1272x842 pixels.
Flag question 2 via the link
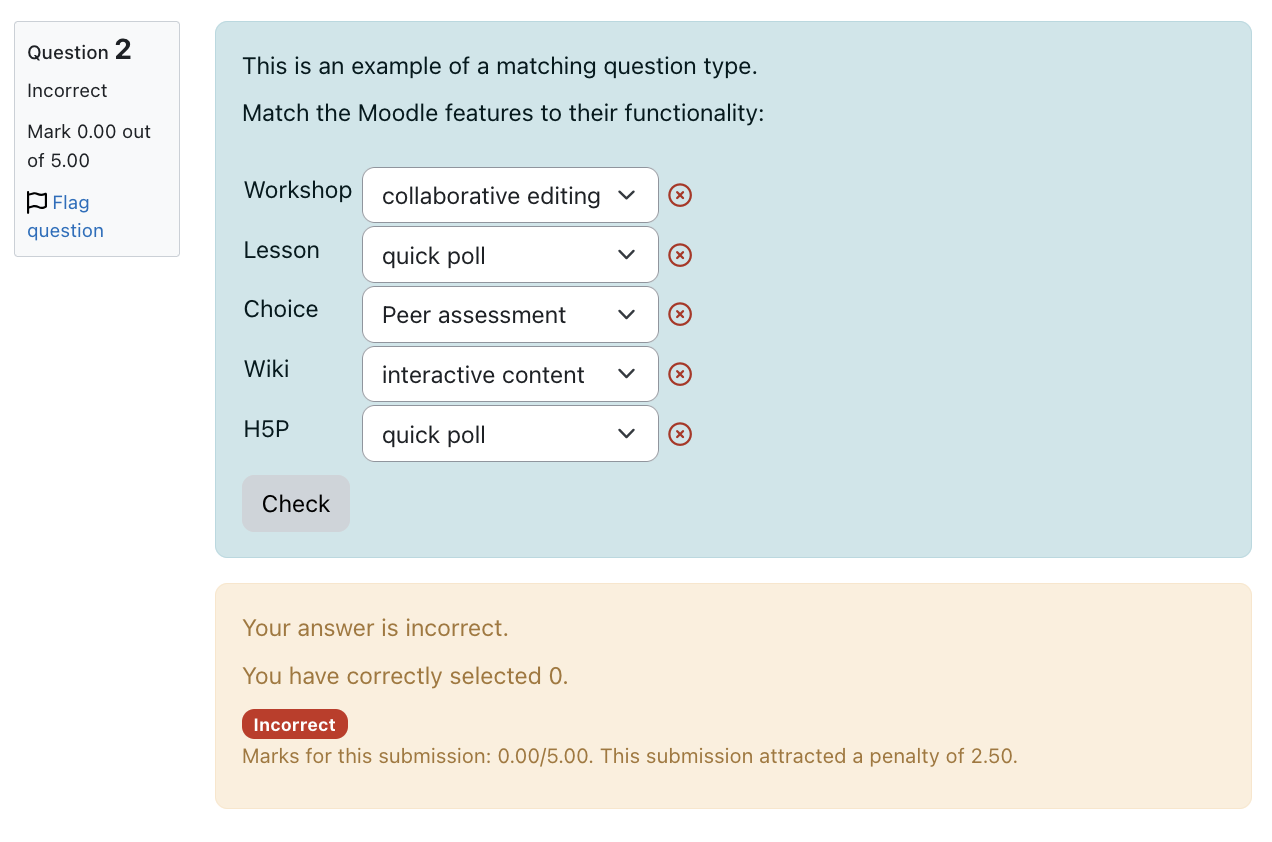tap(65, 216)
